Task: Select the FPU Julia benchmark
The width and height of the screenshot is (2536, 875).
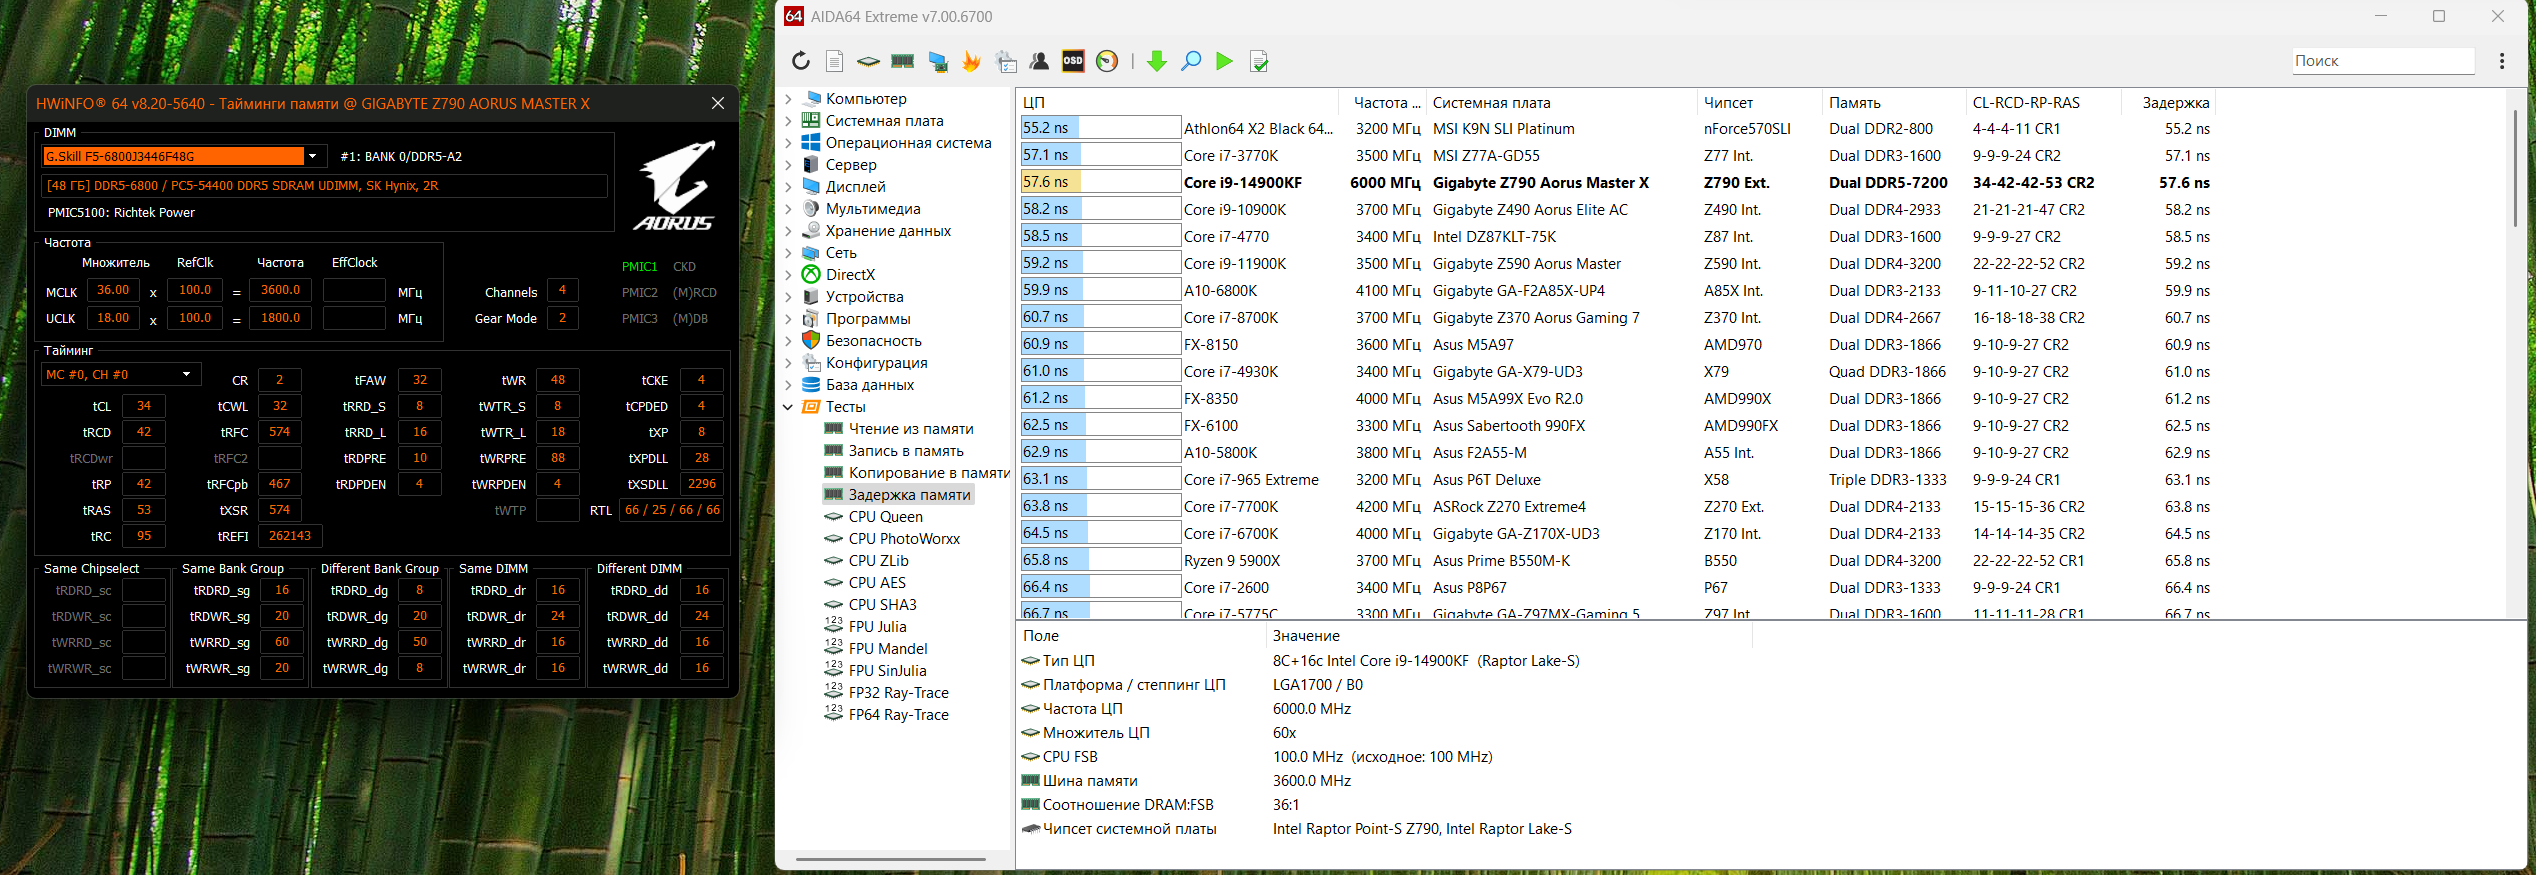Action: pyautogui.click(x=877, y=627)
